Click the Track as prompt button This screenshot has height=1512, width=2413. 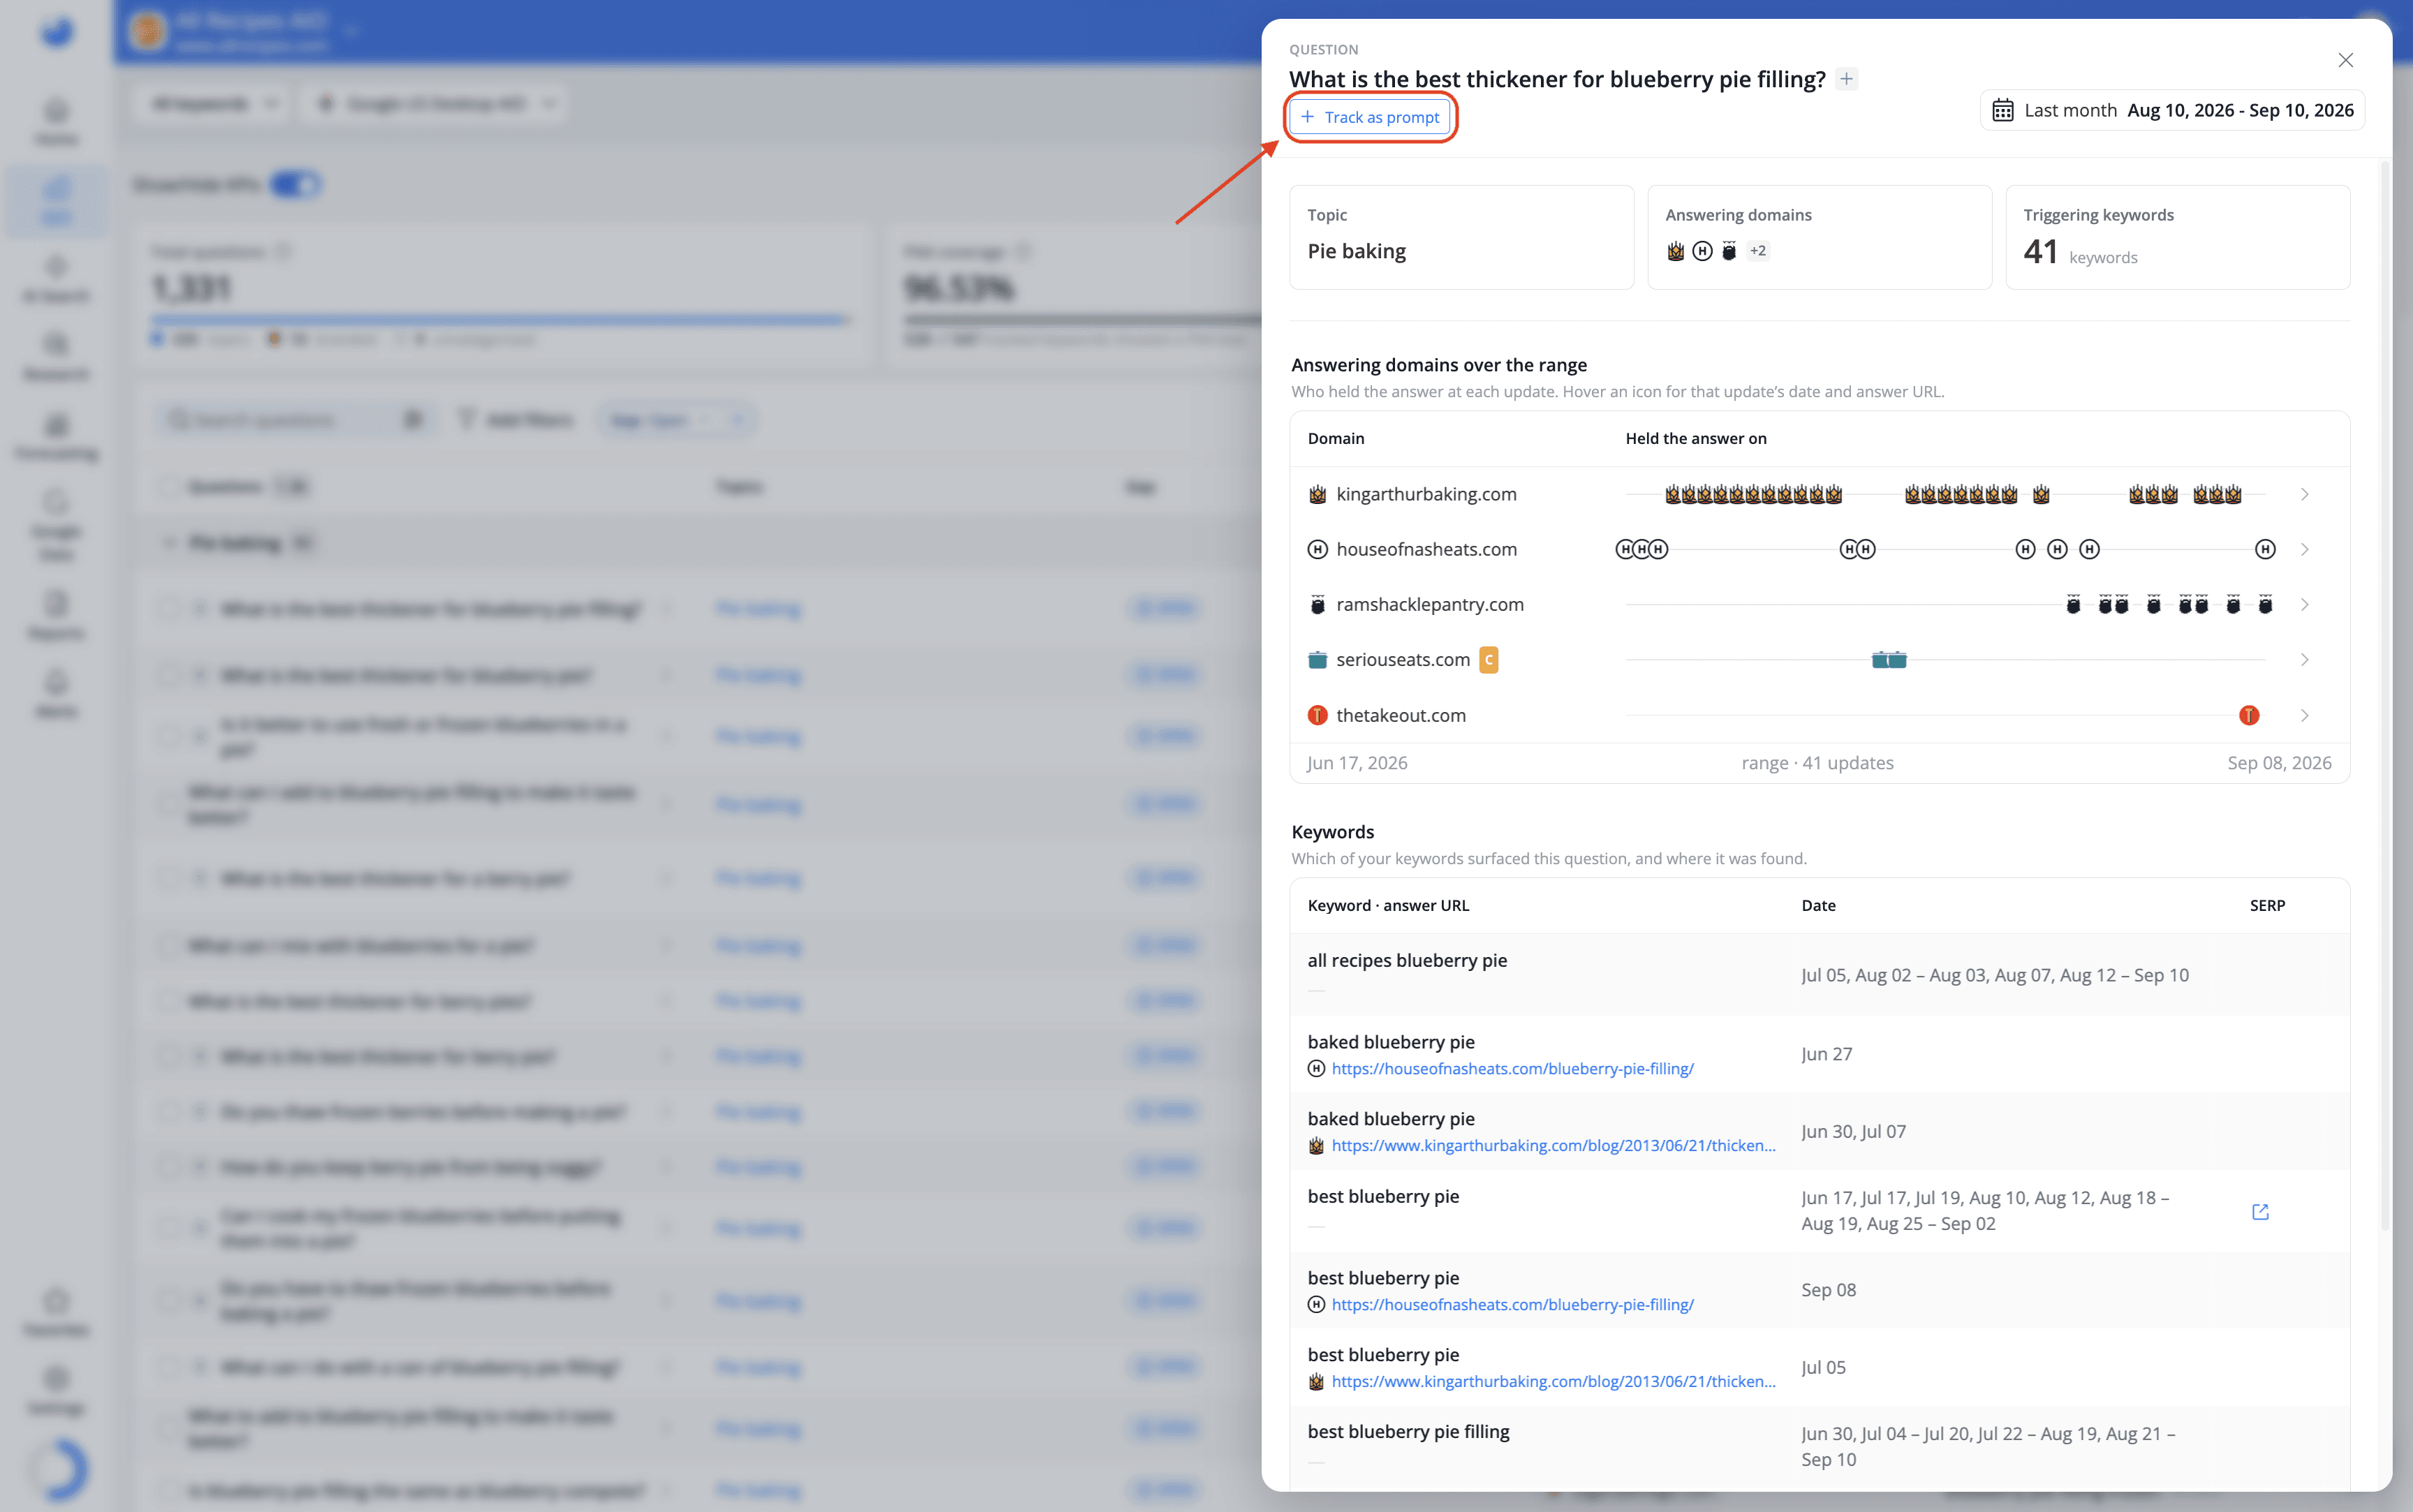(x=1370, y=117)
